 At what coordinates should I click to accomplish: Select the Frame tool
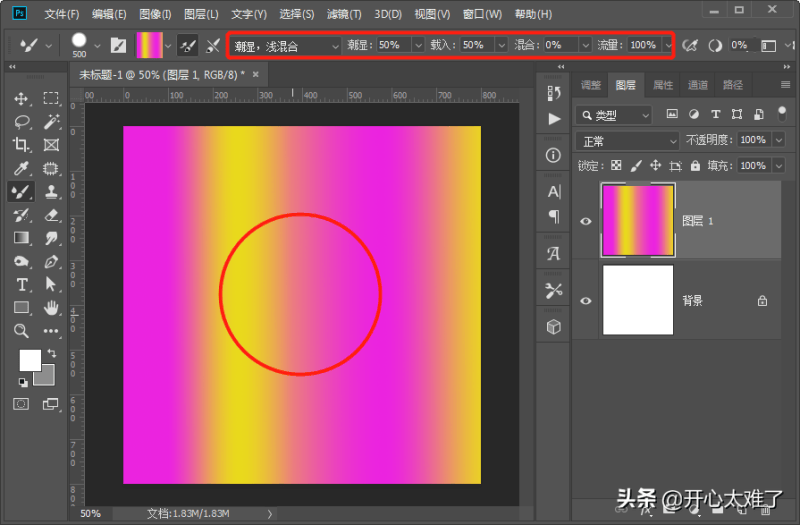tap(51, 145)
